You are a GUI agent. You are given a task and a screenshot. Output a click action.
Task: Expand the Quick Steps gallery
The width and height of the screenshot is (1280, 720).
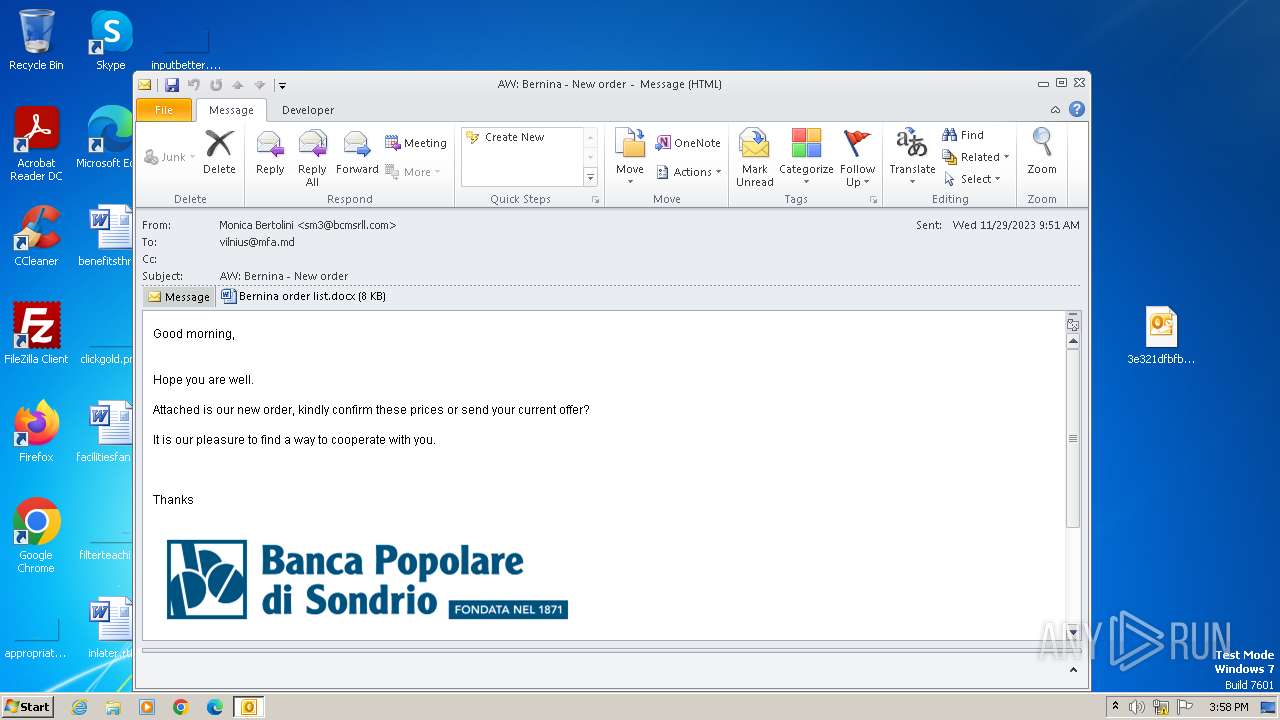[x=590, y=177]
